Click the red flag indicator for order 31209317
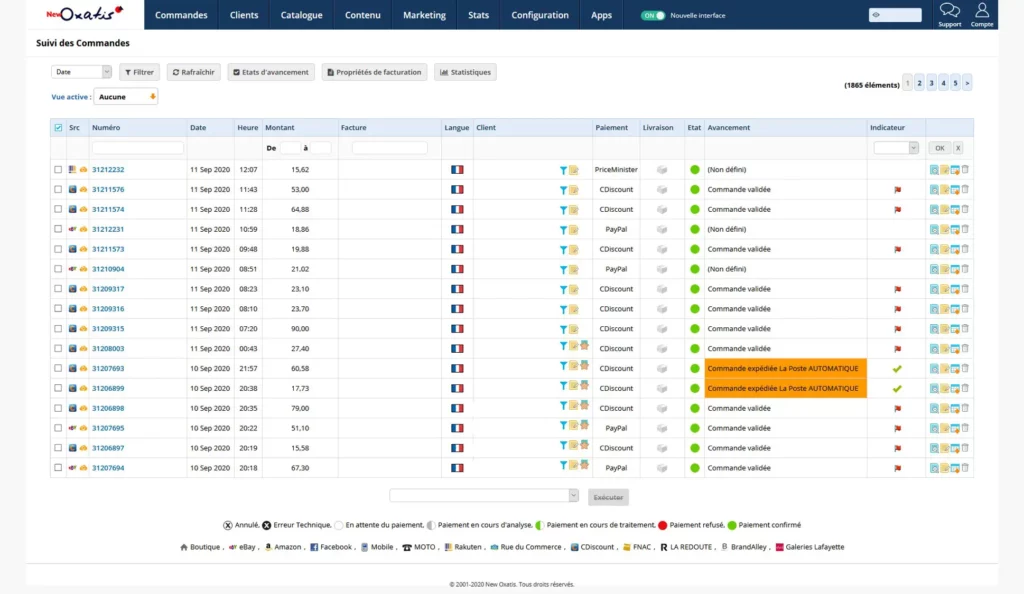1024x594 pixels. [x=898, y=289]
